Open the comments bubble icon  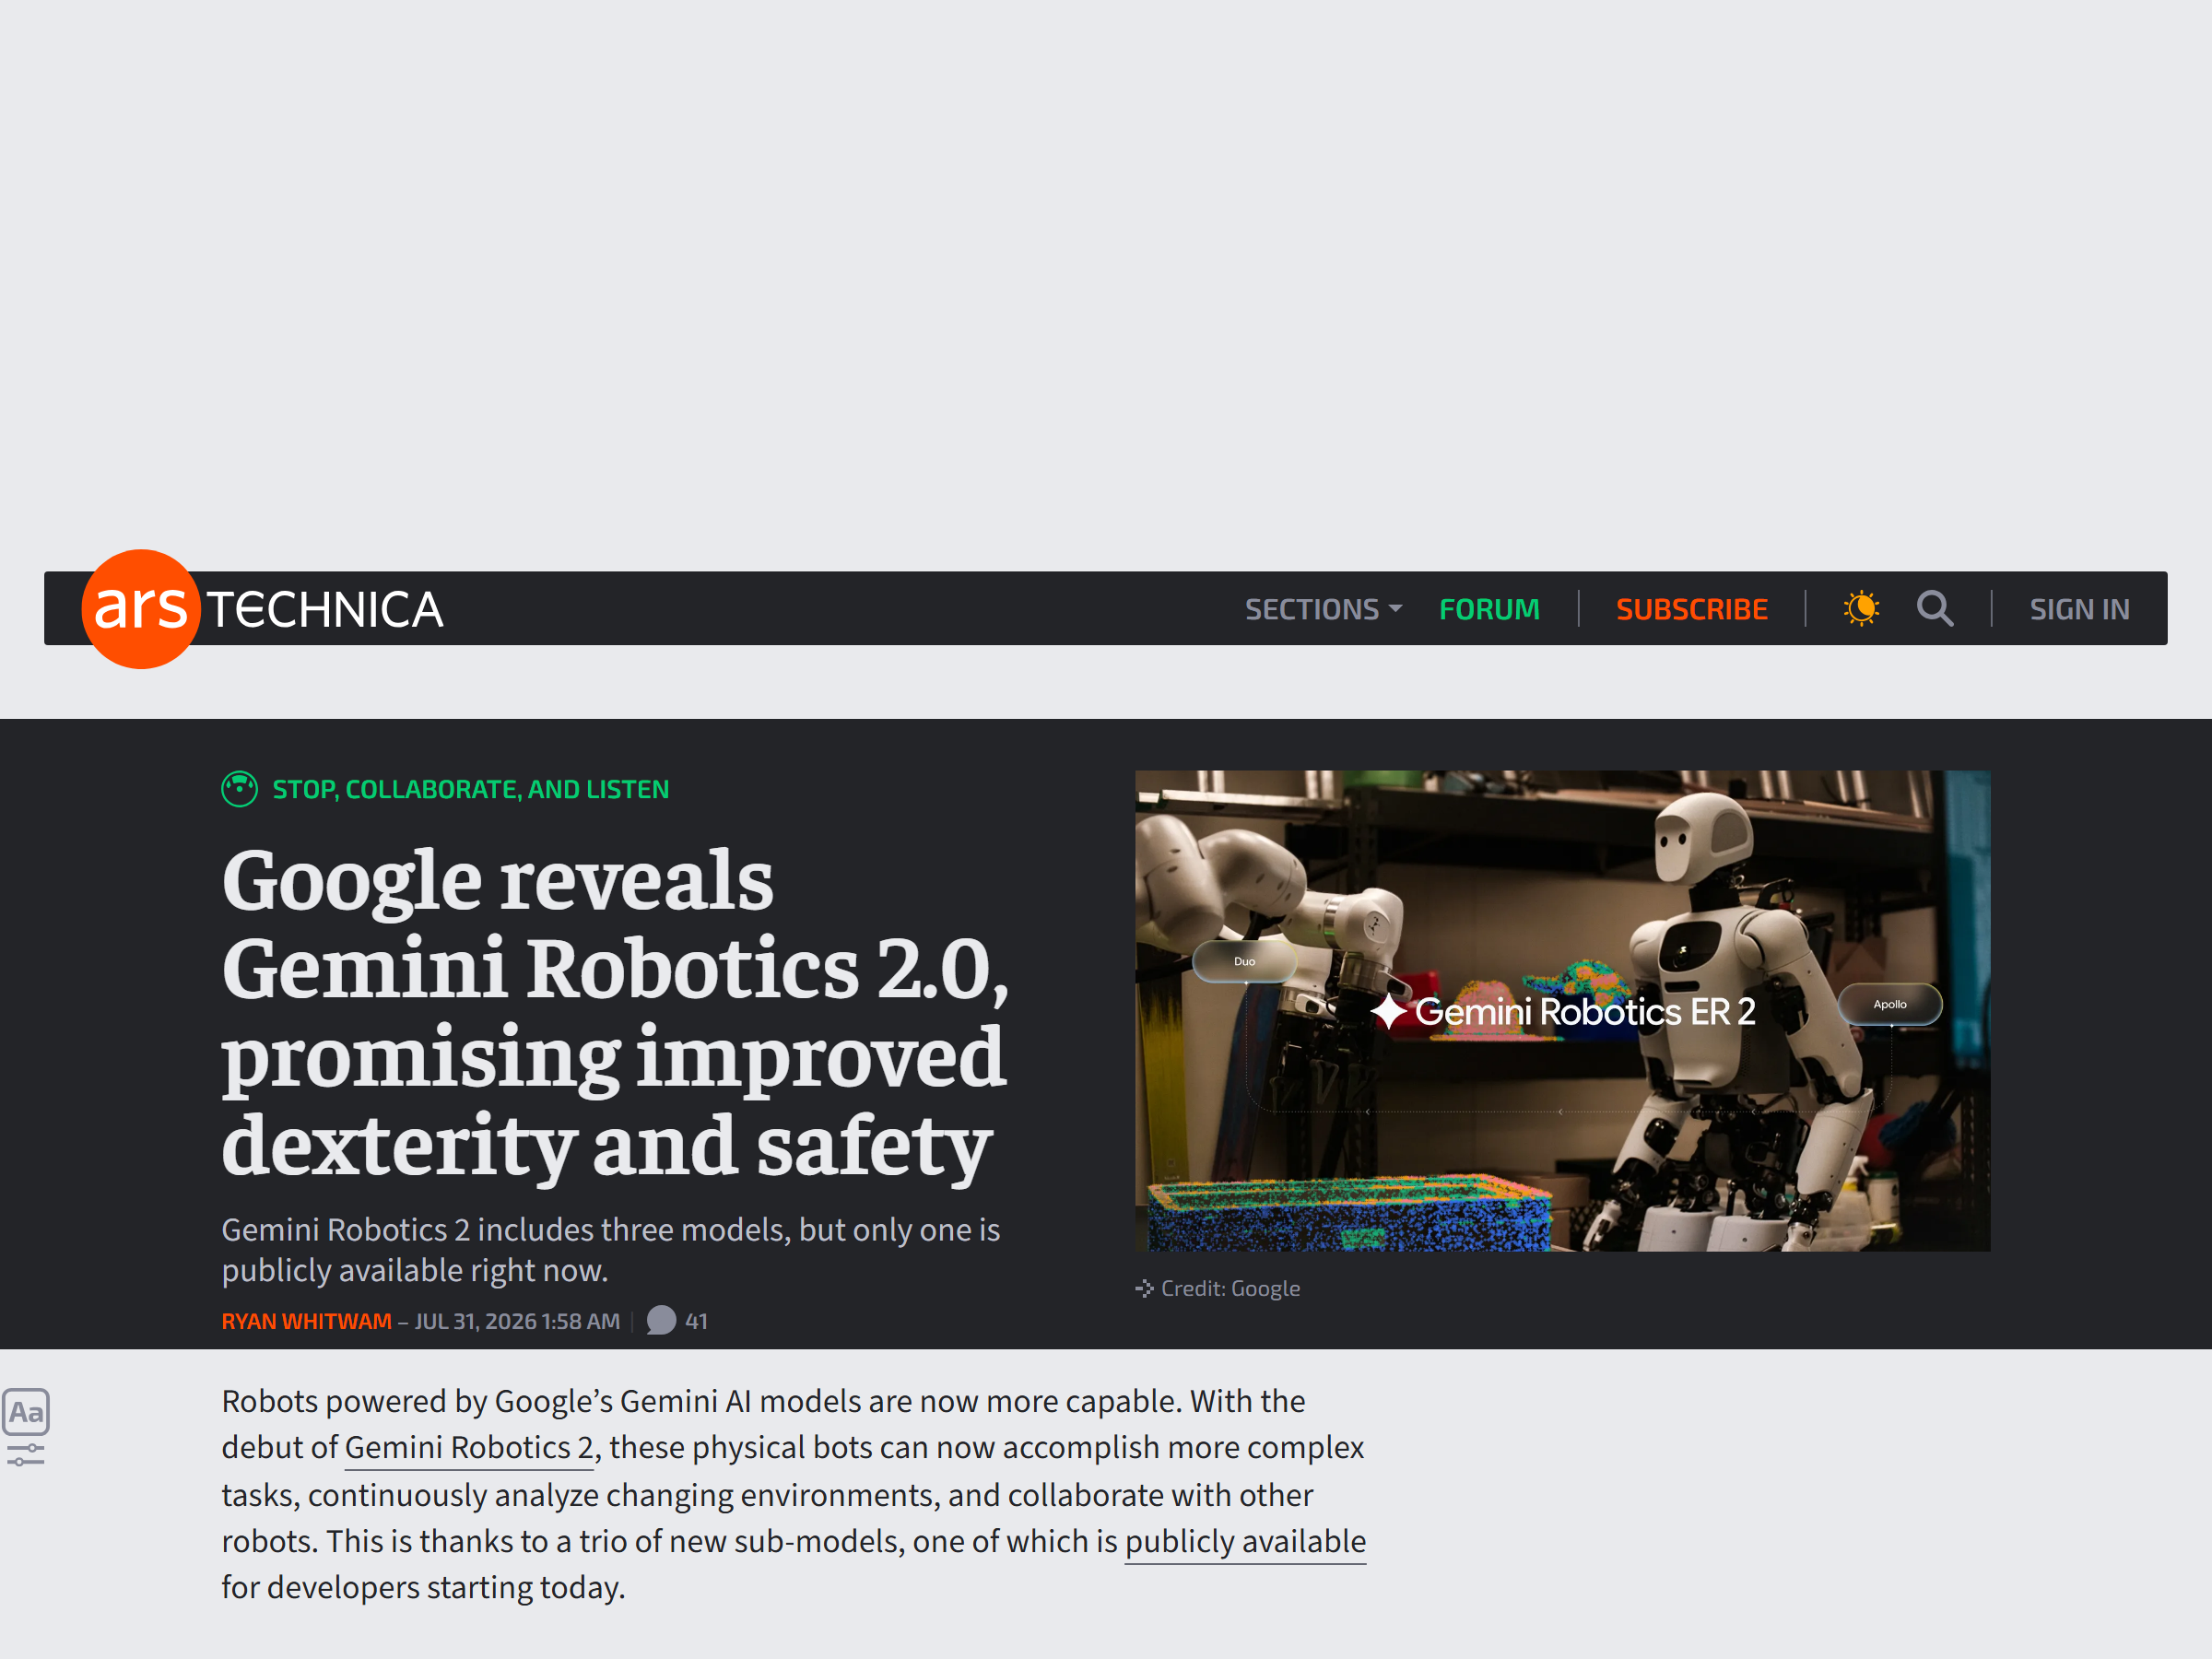click(x=661, y=1321)
